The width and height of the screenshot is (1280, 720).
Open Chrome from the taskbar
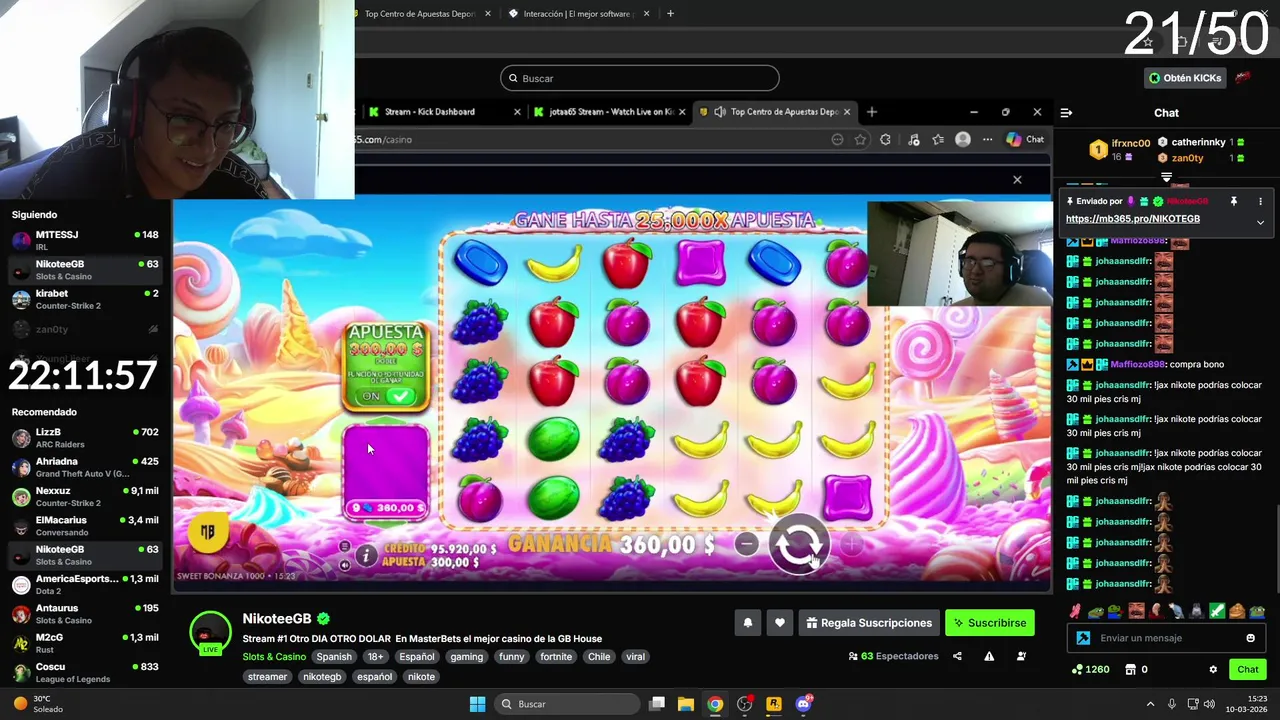click(715, 704)
